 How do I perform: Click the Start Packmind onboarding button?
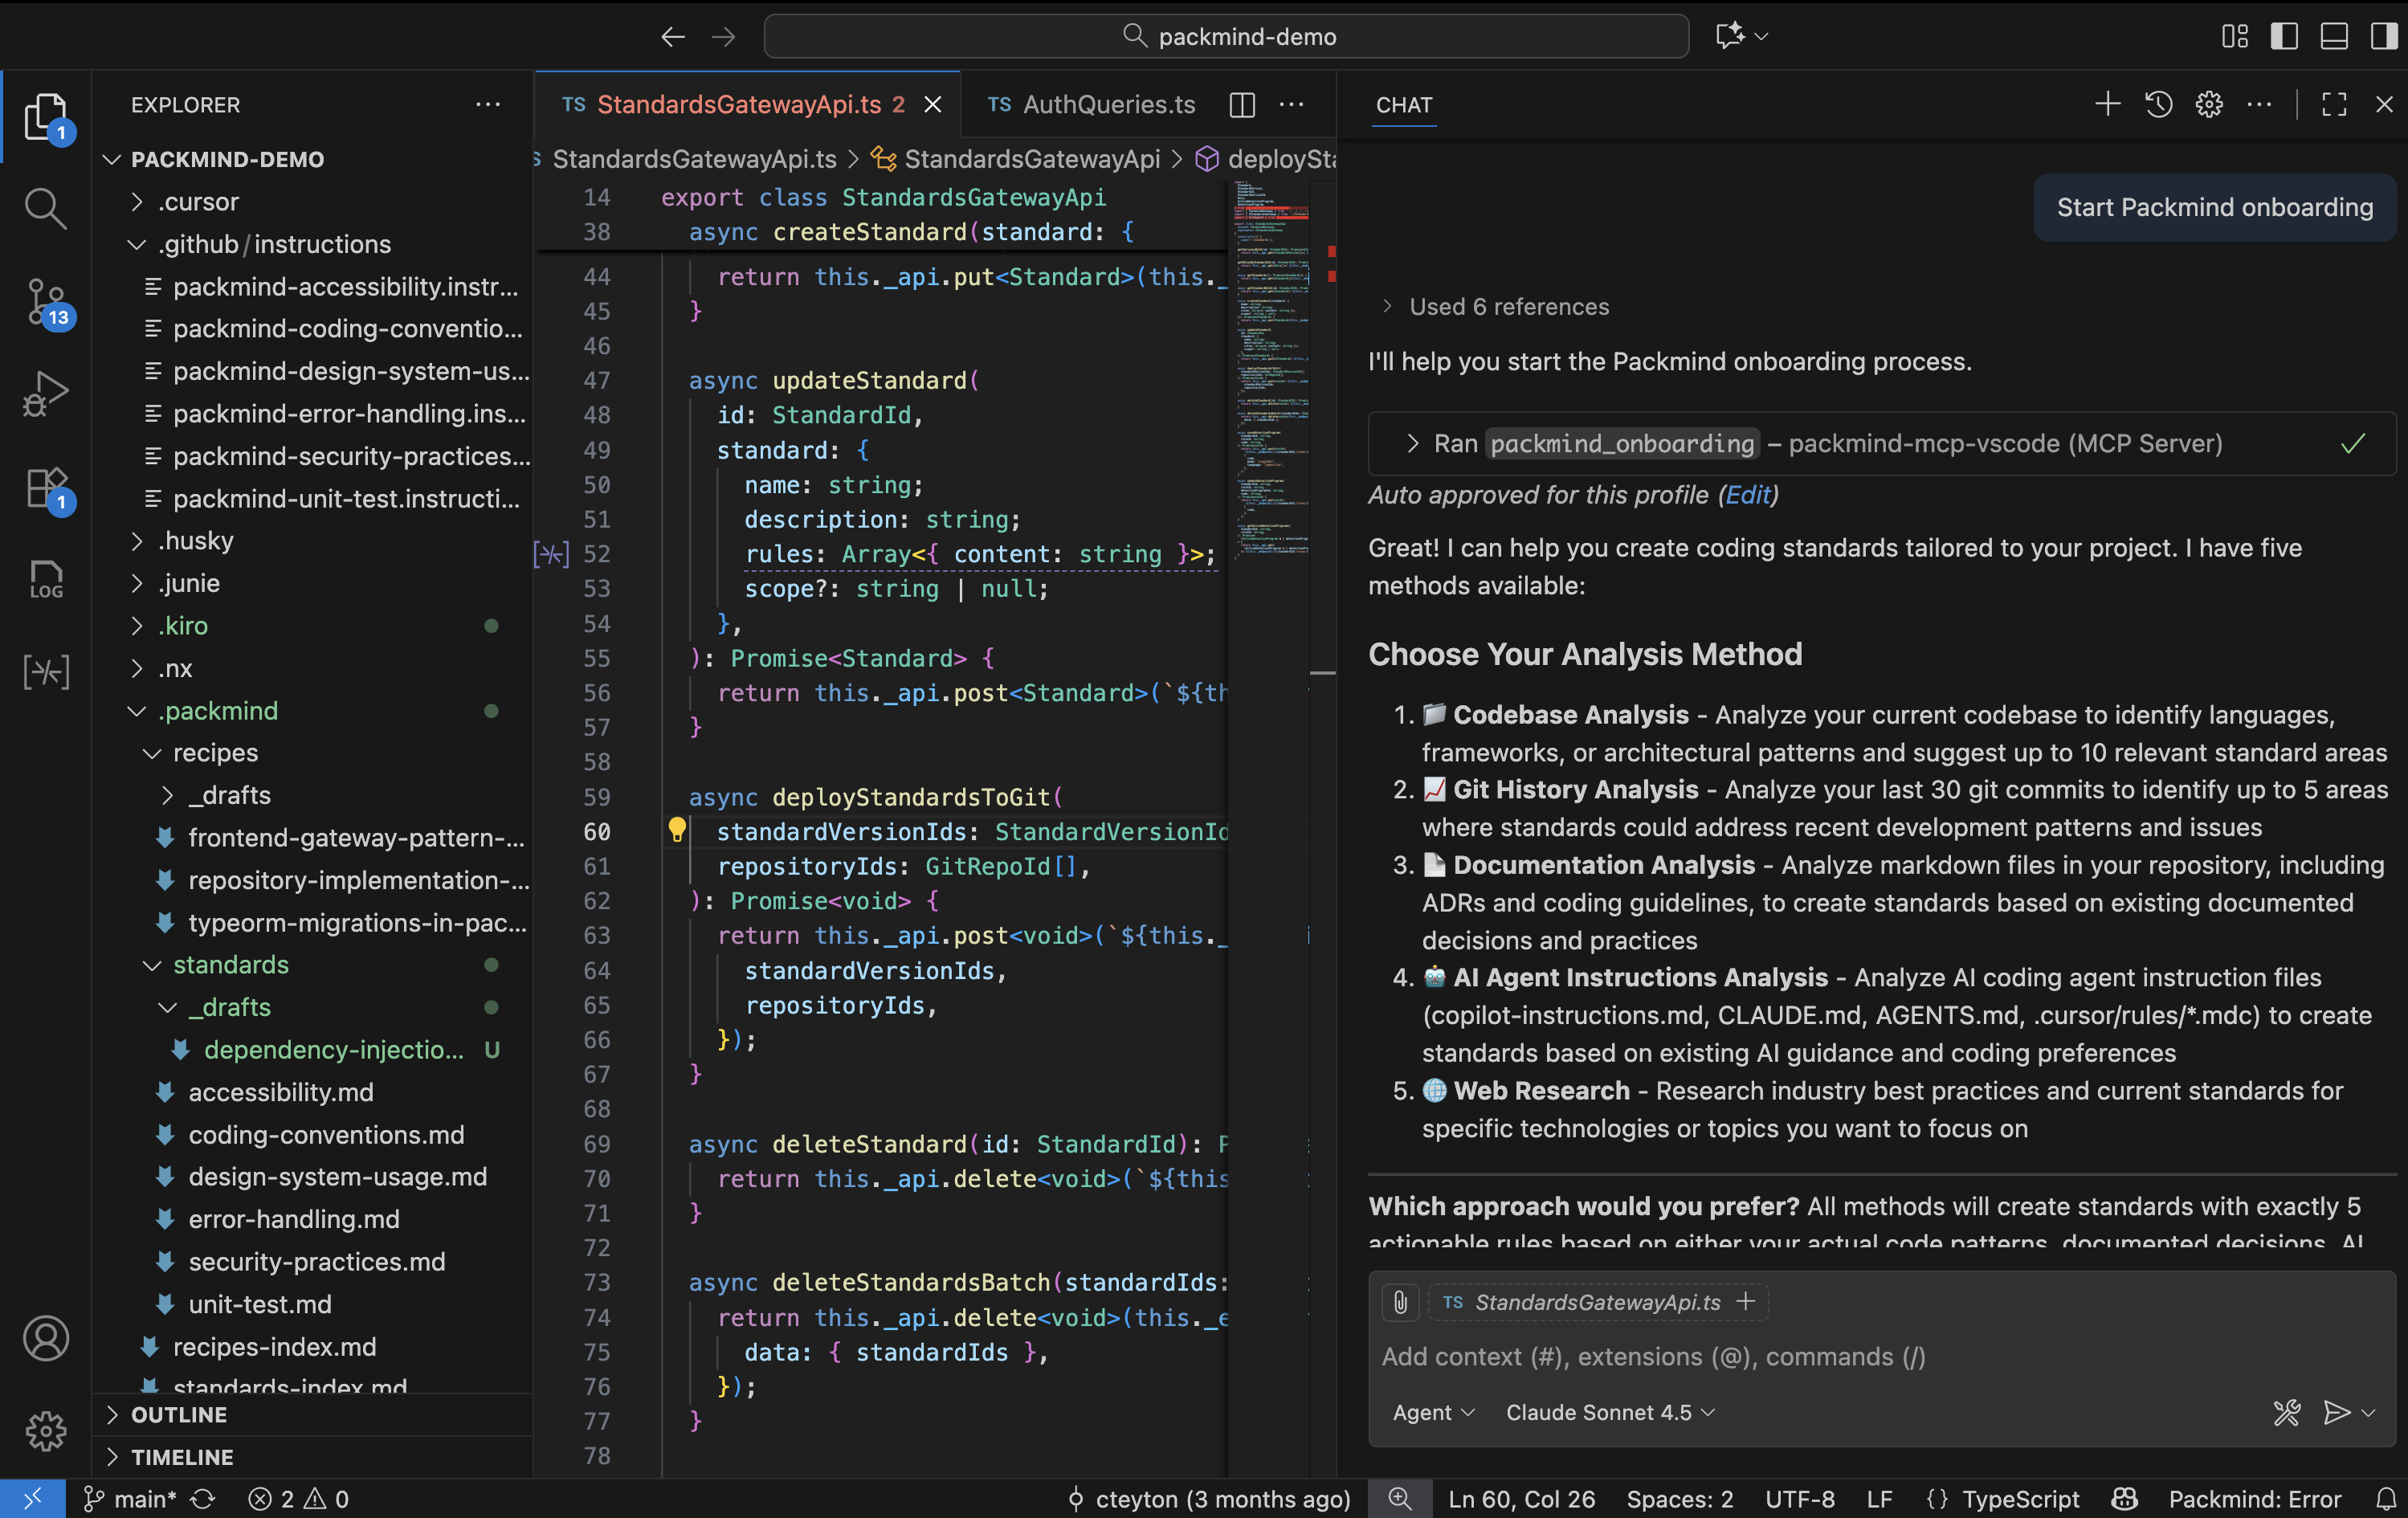(2214, 207)
